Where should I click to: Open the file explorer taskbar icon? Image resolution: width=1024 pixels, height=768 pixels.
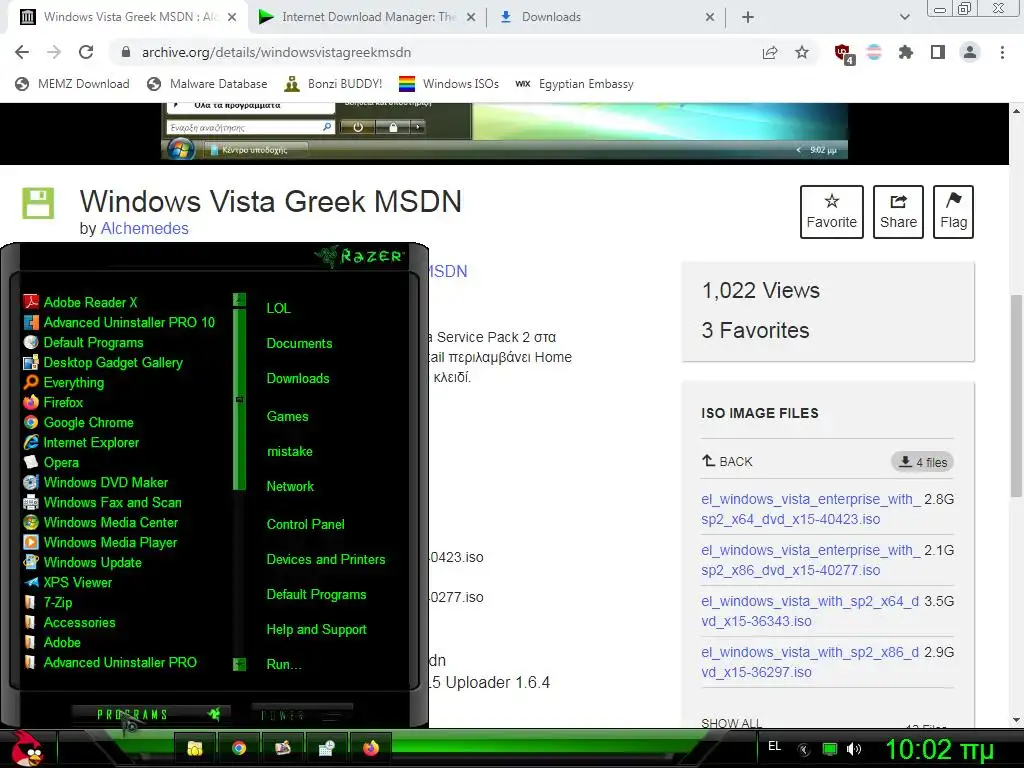195,748
